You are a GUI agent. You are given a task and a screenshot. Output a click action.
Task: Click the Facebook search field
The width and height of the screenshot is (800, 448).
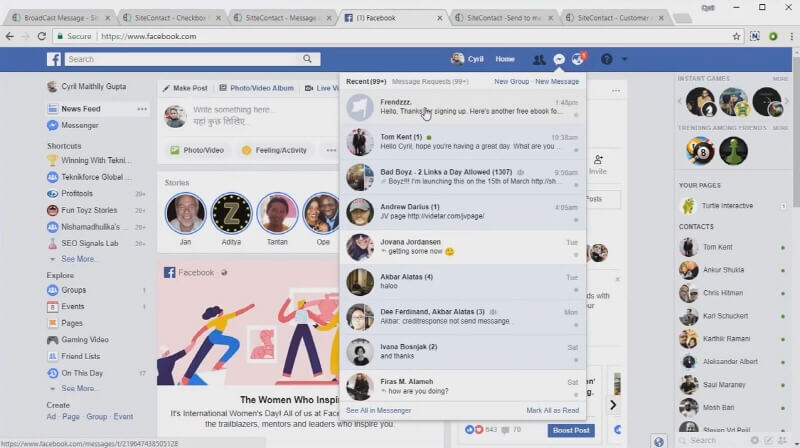(183, 59)
